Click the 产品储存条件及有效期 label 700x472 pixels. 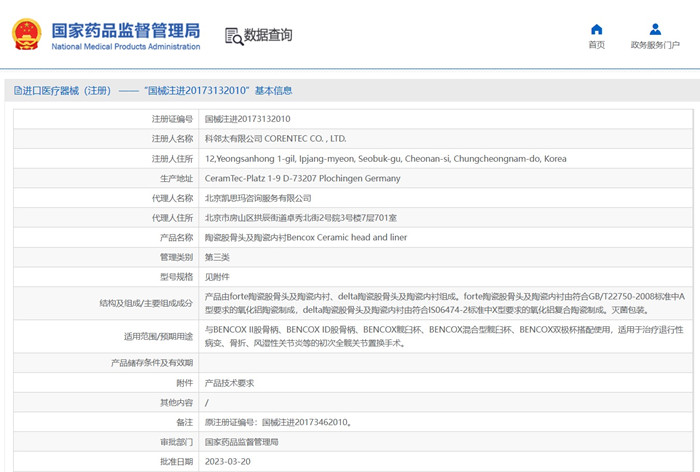click(x=152, y=363)
